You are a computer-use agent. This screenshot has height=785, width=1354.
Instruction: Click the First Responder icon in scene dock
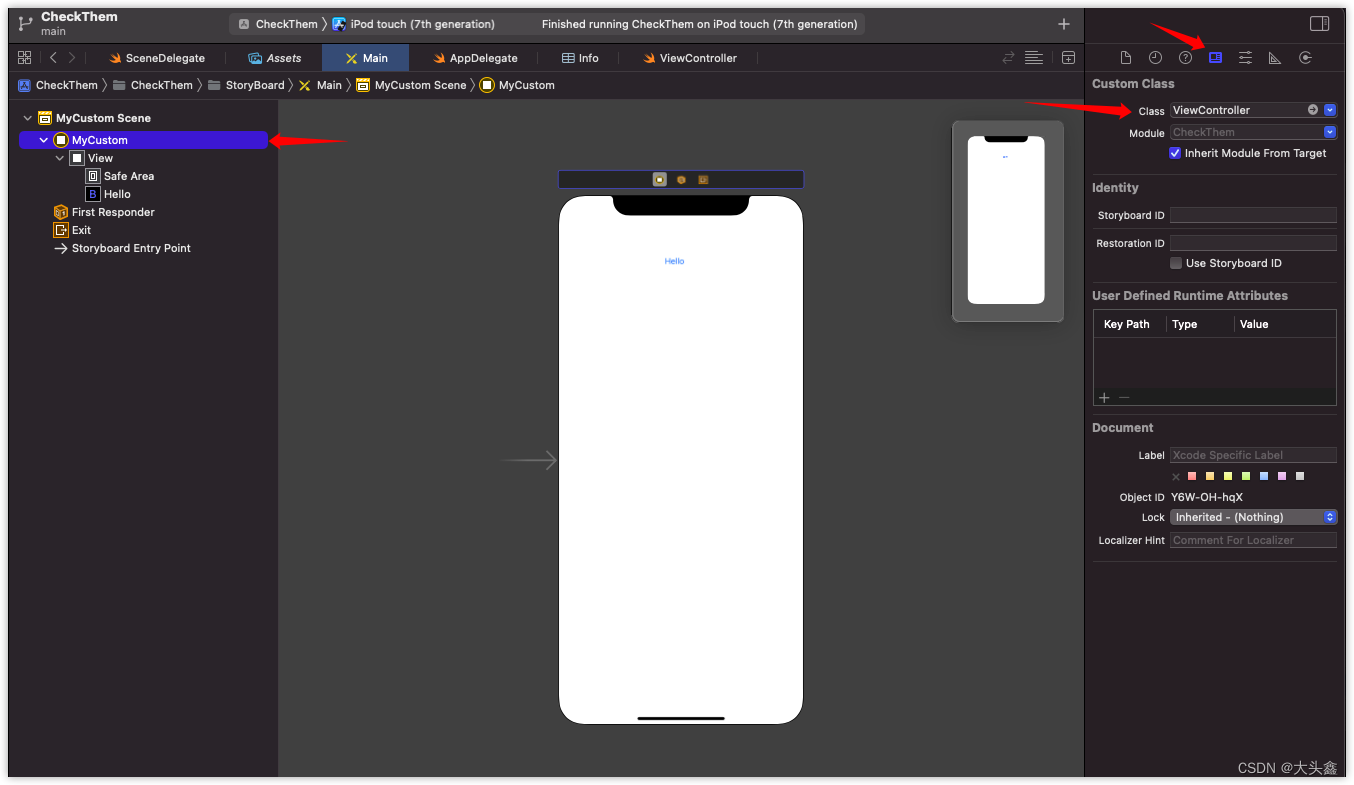(681, 180)
